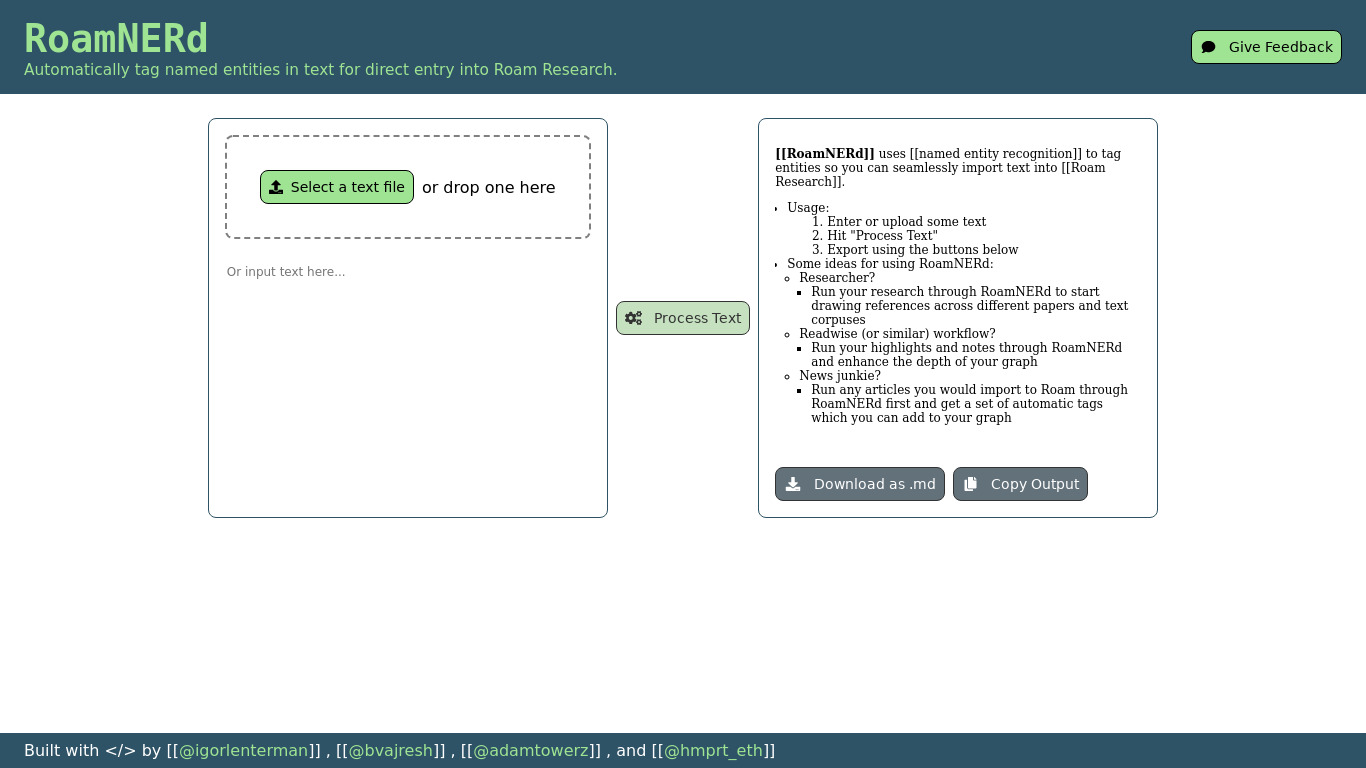Click the 'Run any articles you would import' paragraph

[970, 404]
